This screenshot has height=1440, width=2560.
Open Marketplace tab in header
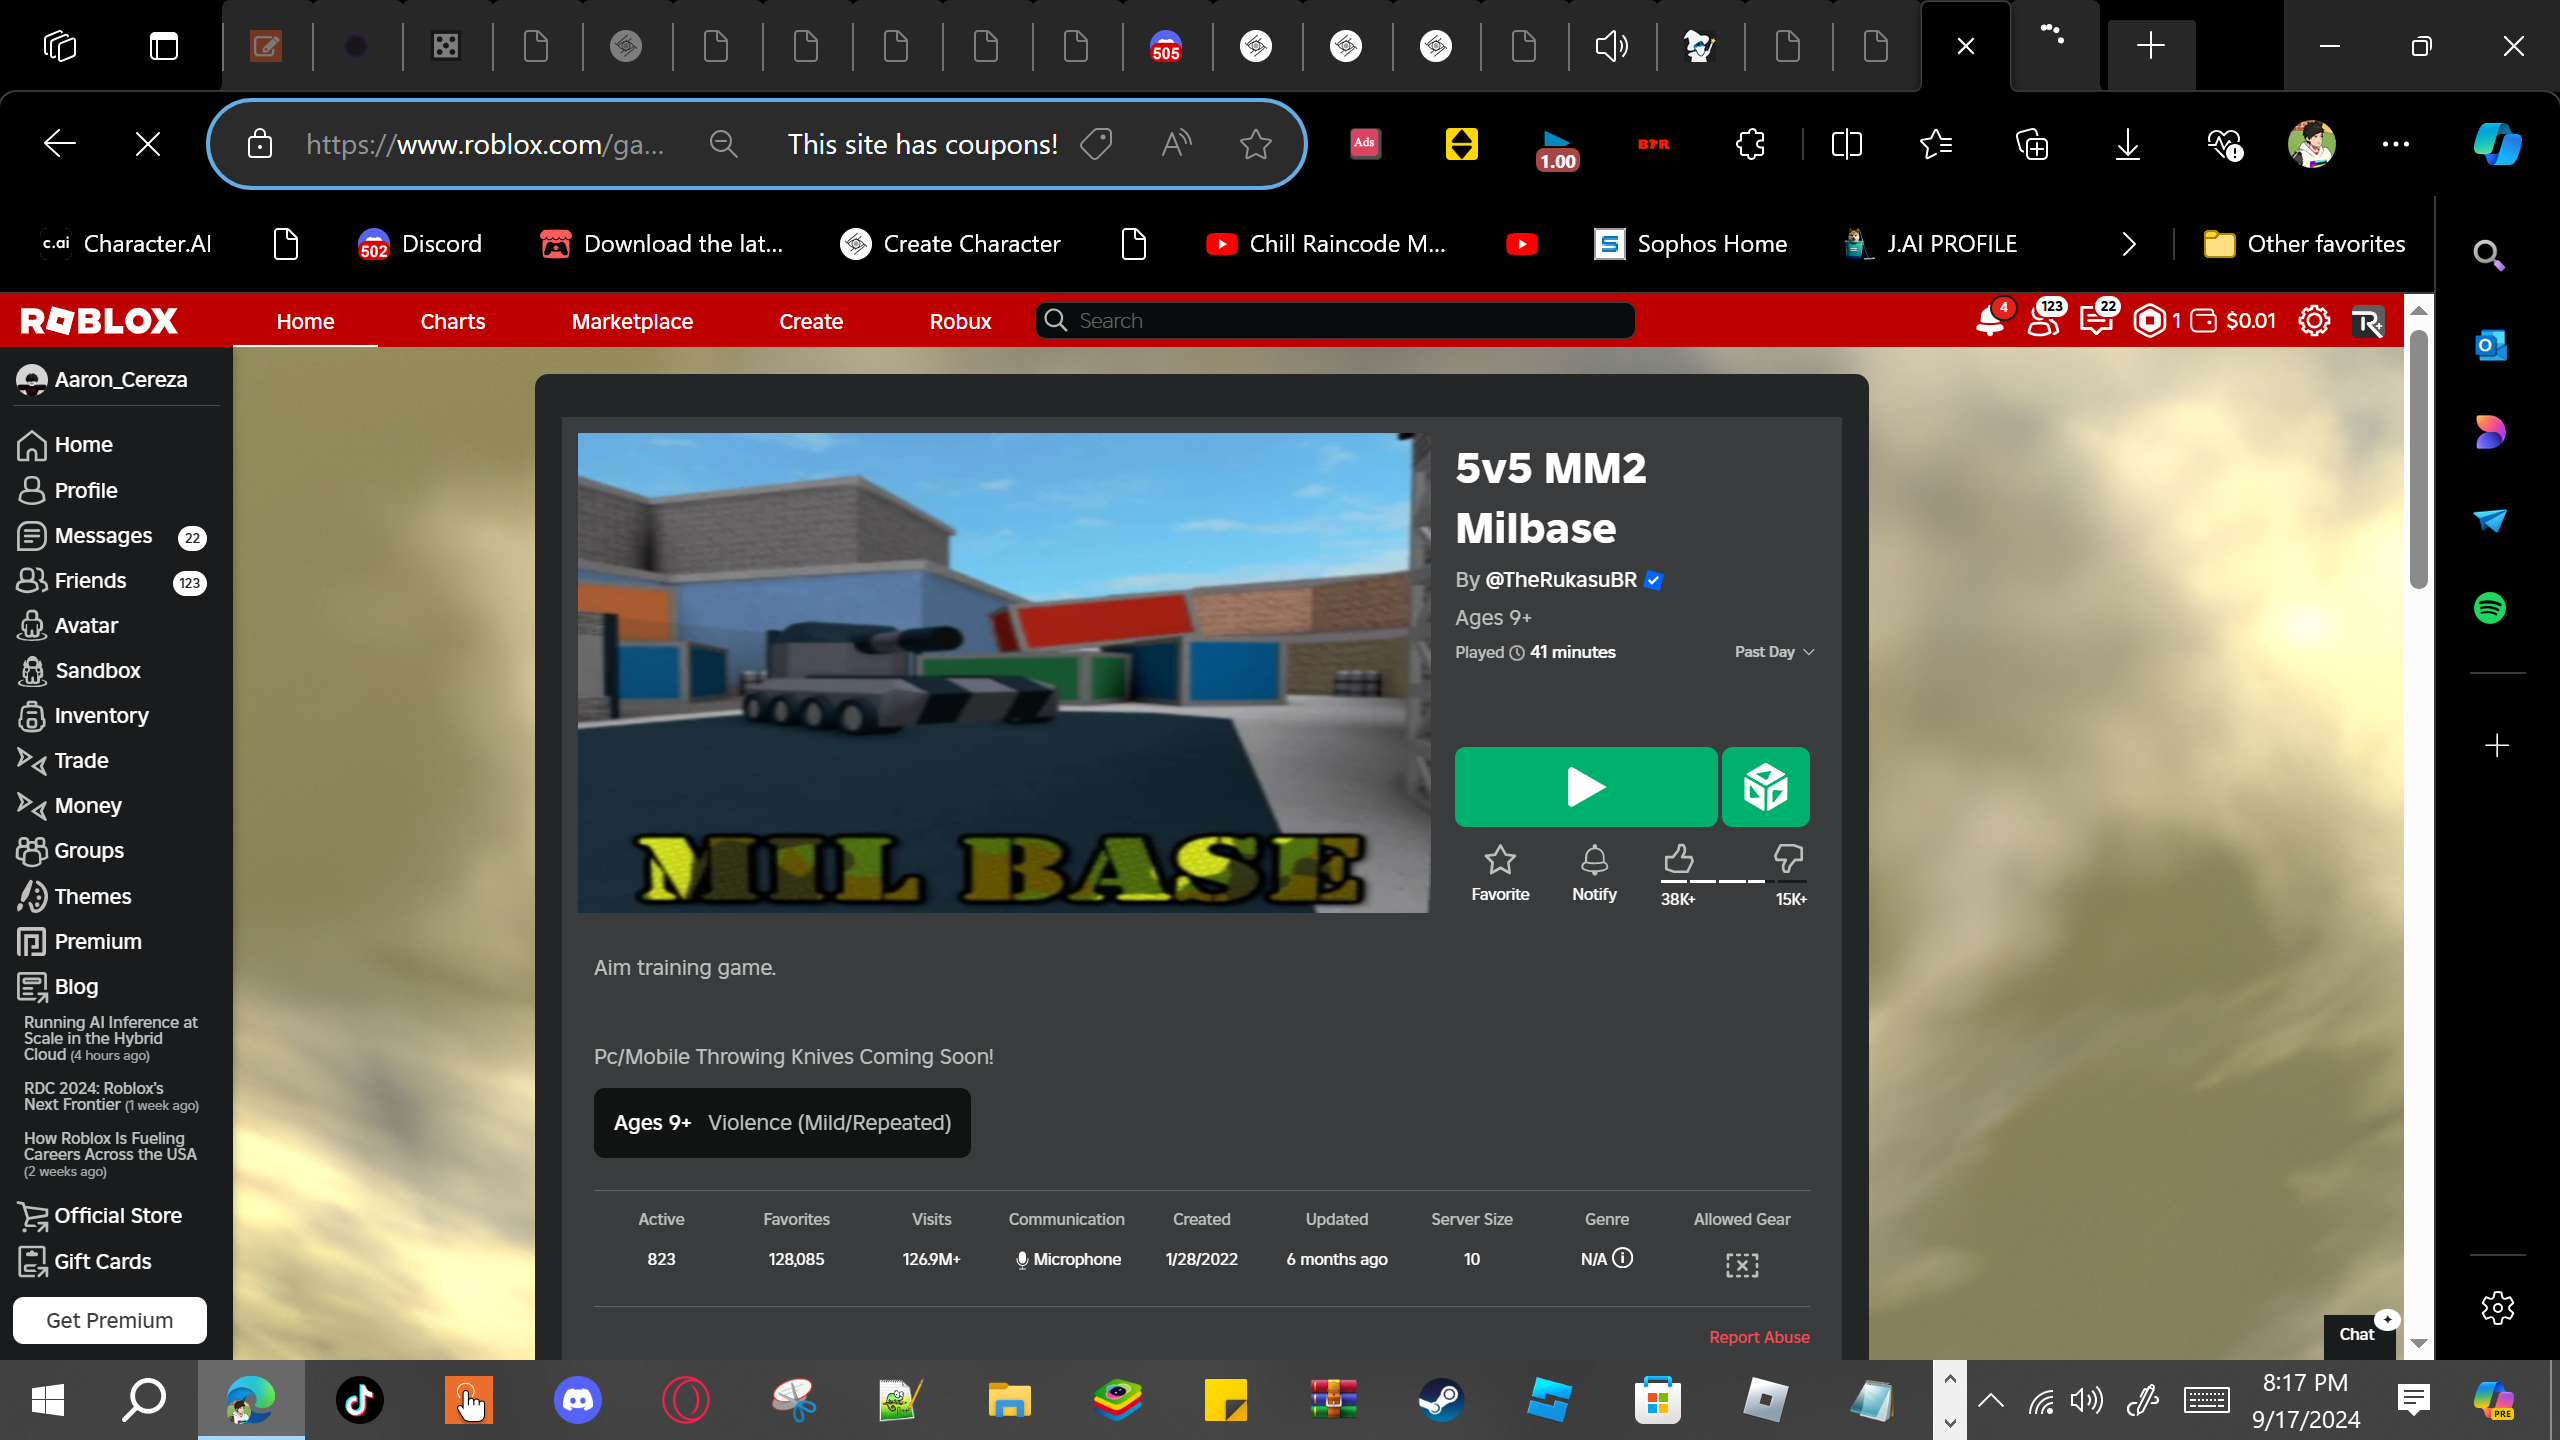pyautogui.click(x=632, y=321)
